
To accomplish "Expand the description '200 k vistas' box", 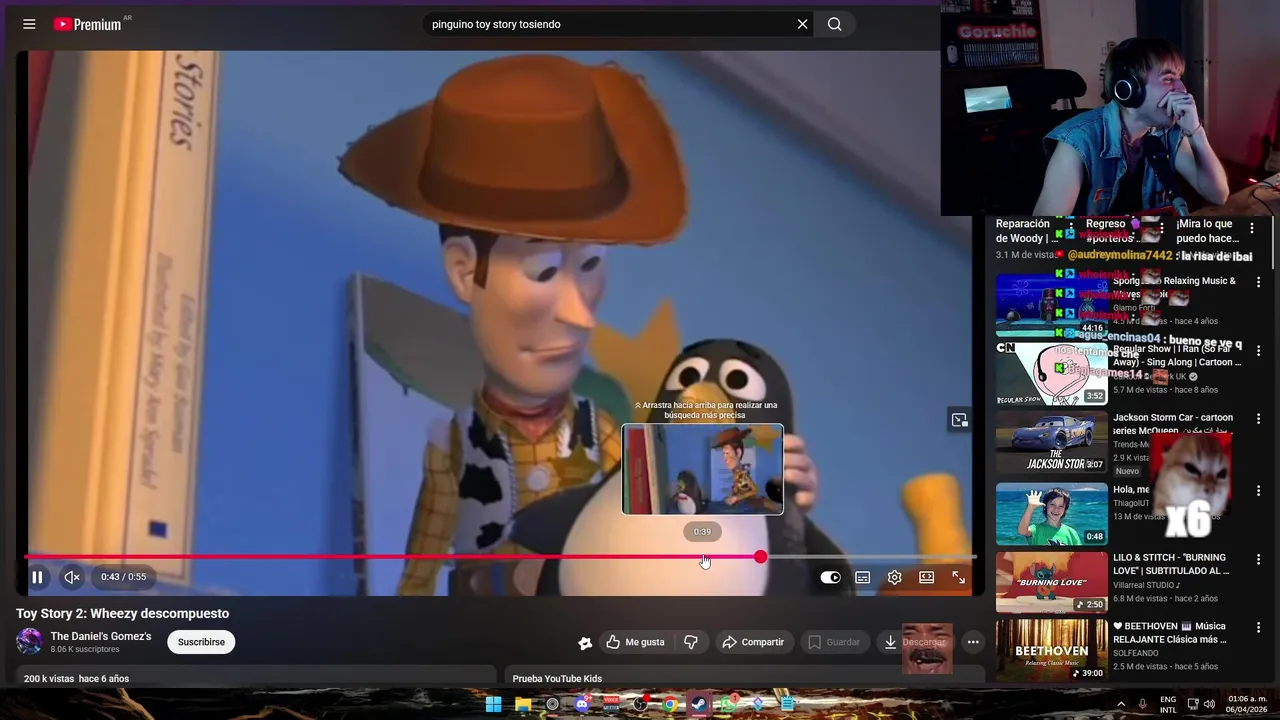I will 256,677.
